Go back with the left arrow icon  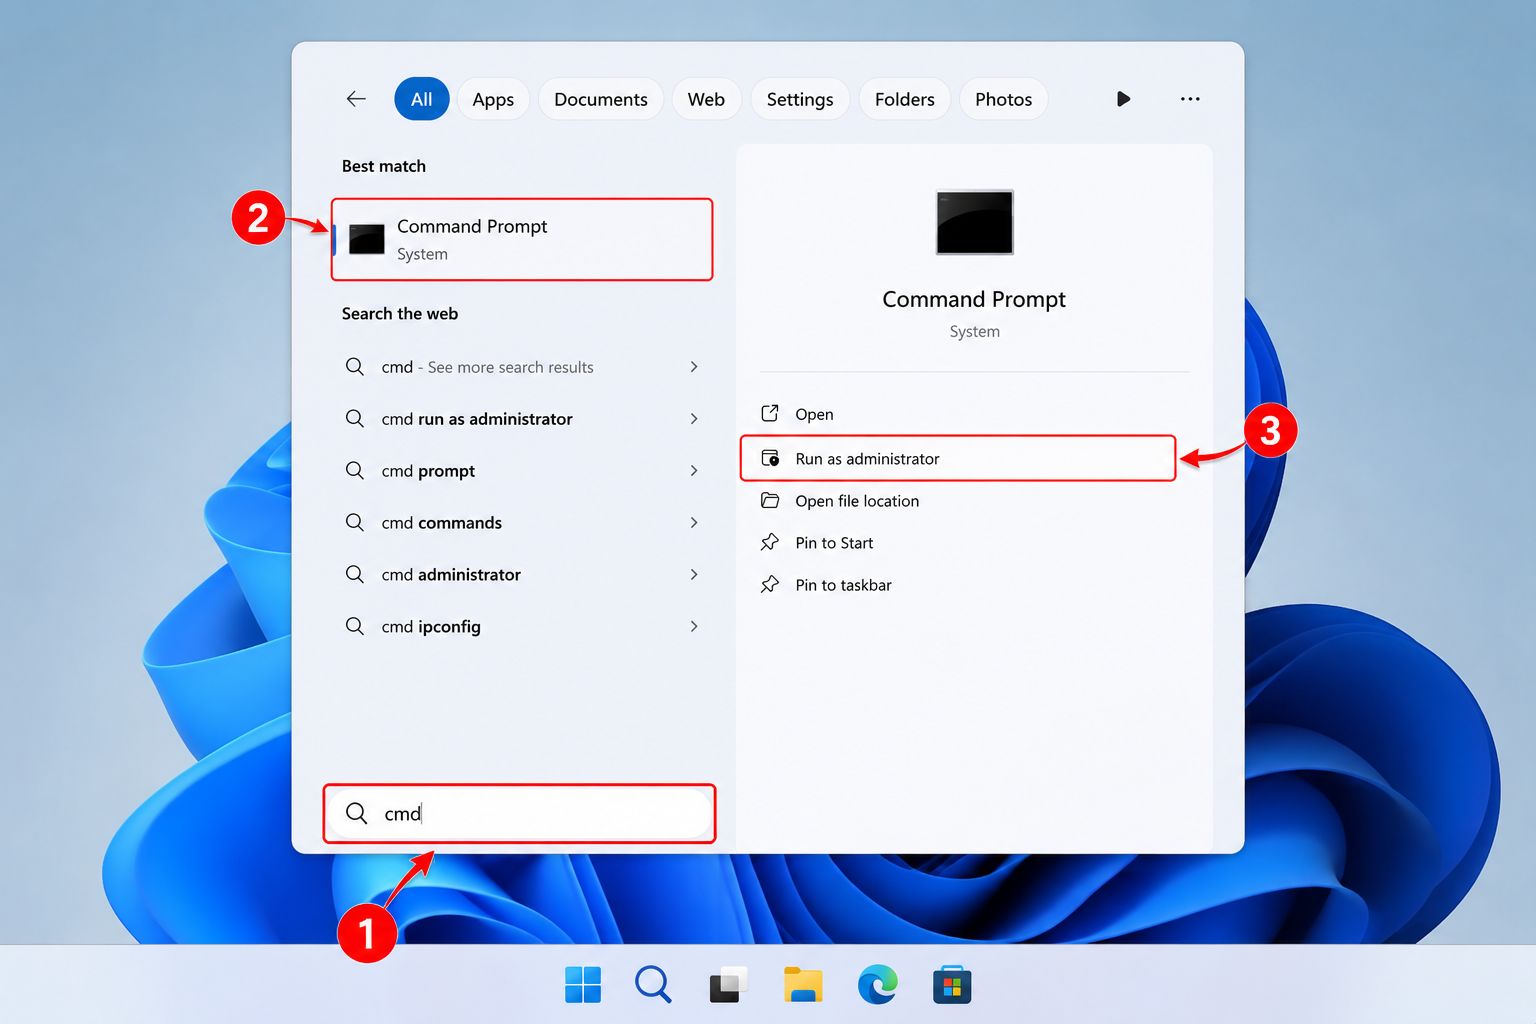(356, 99)
